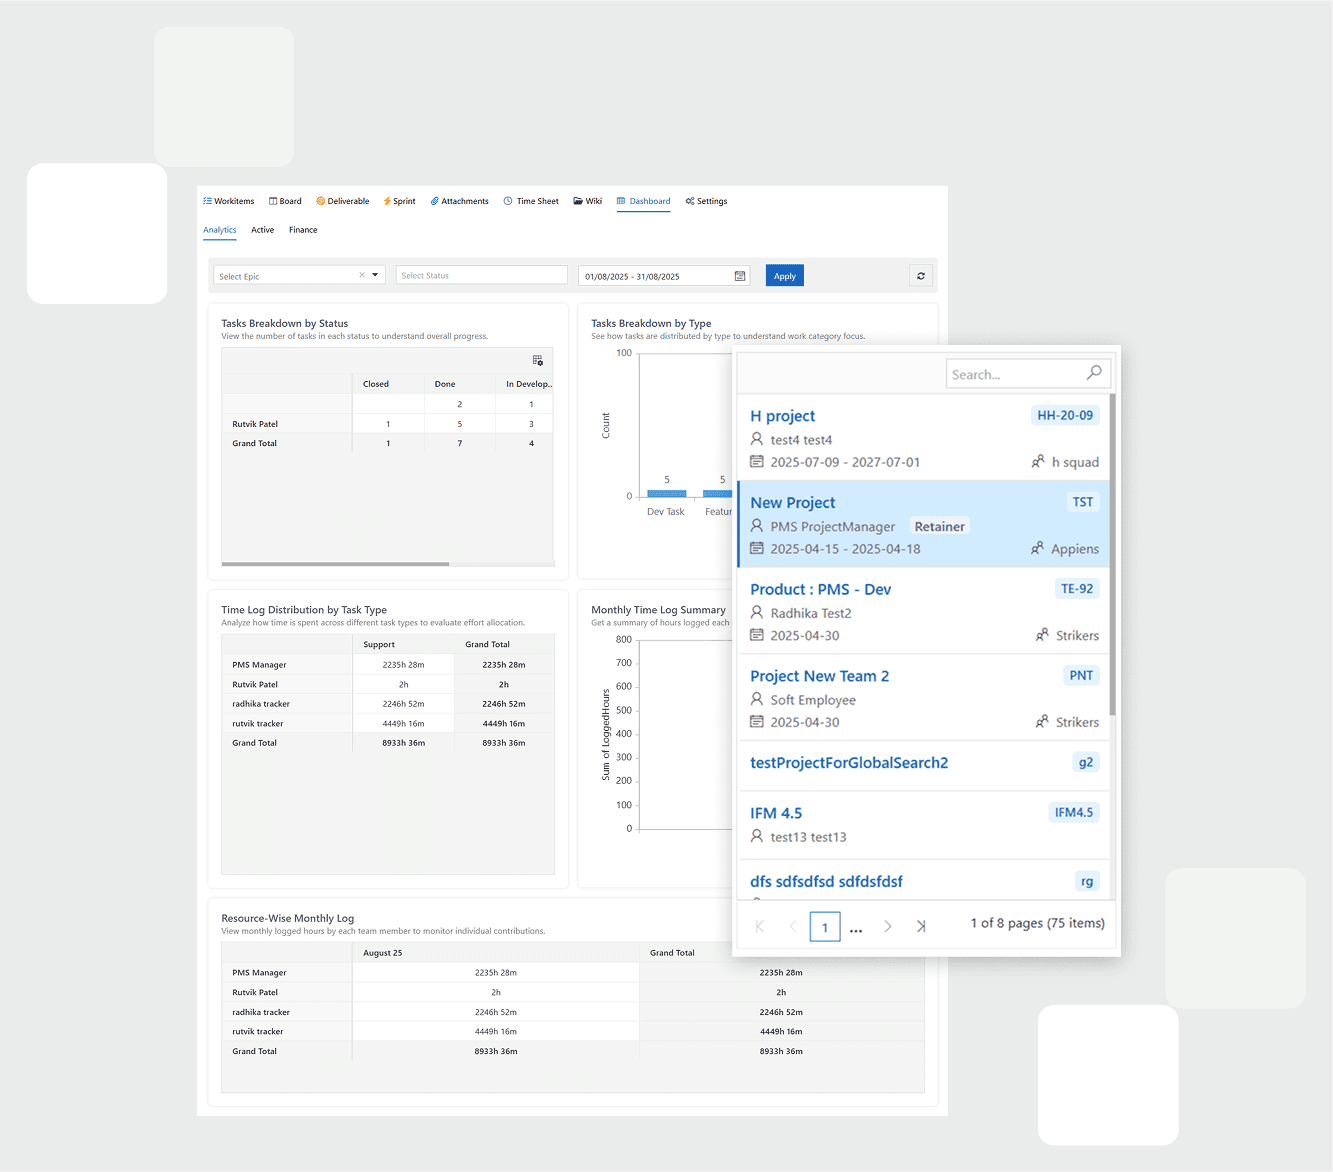
Task: Open the Board tab
Action: [285, 201]
